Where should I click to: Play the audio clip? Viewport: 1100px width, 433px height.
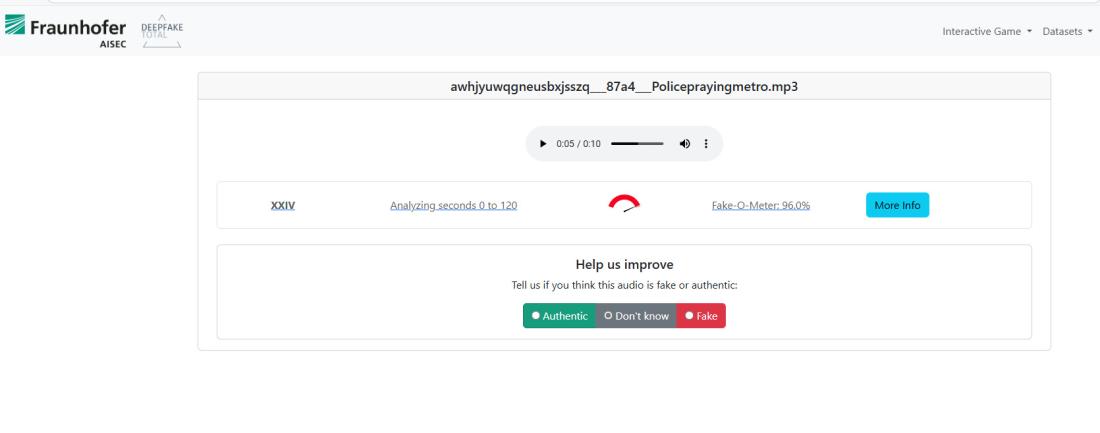pyautogui.click(x=543, y=144)
